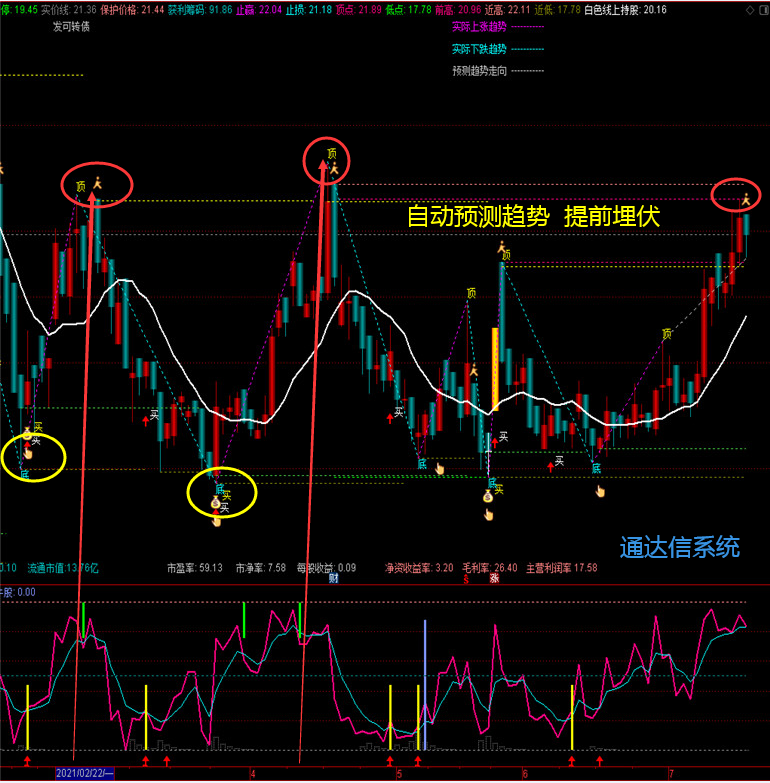
Task: Click the 净资收益率: 3.20 text
Action: point(419,568)
